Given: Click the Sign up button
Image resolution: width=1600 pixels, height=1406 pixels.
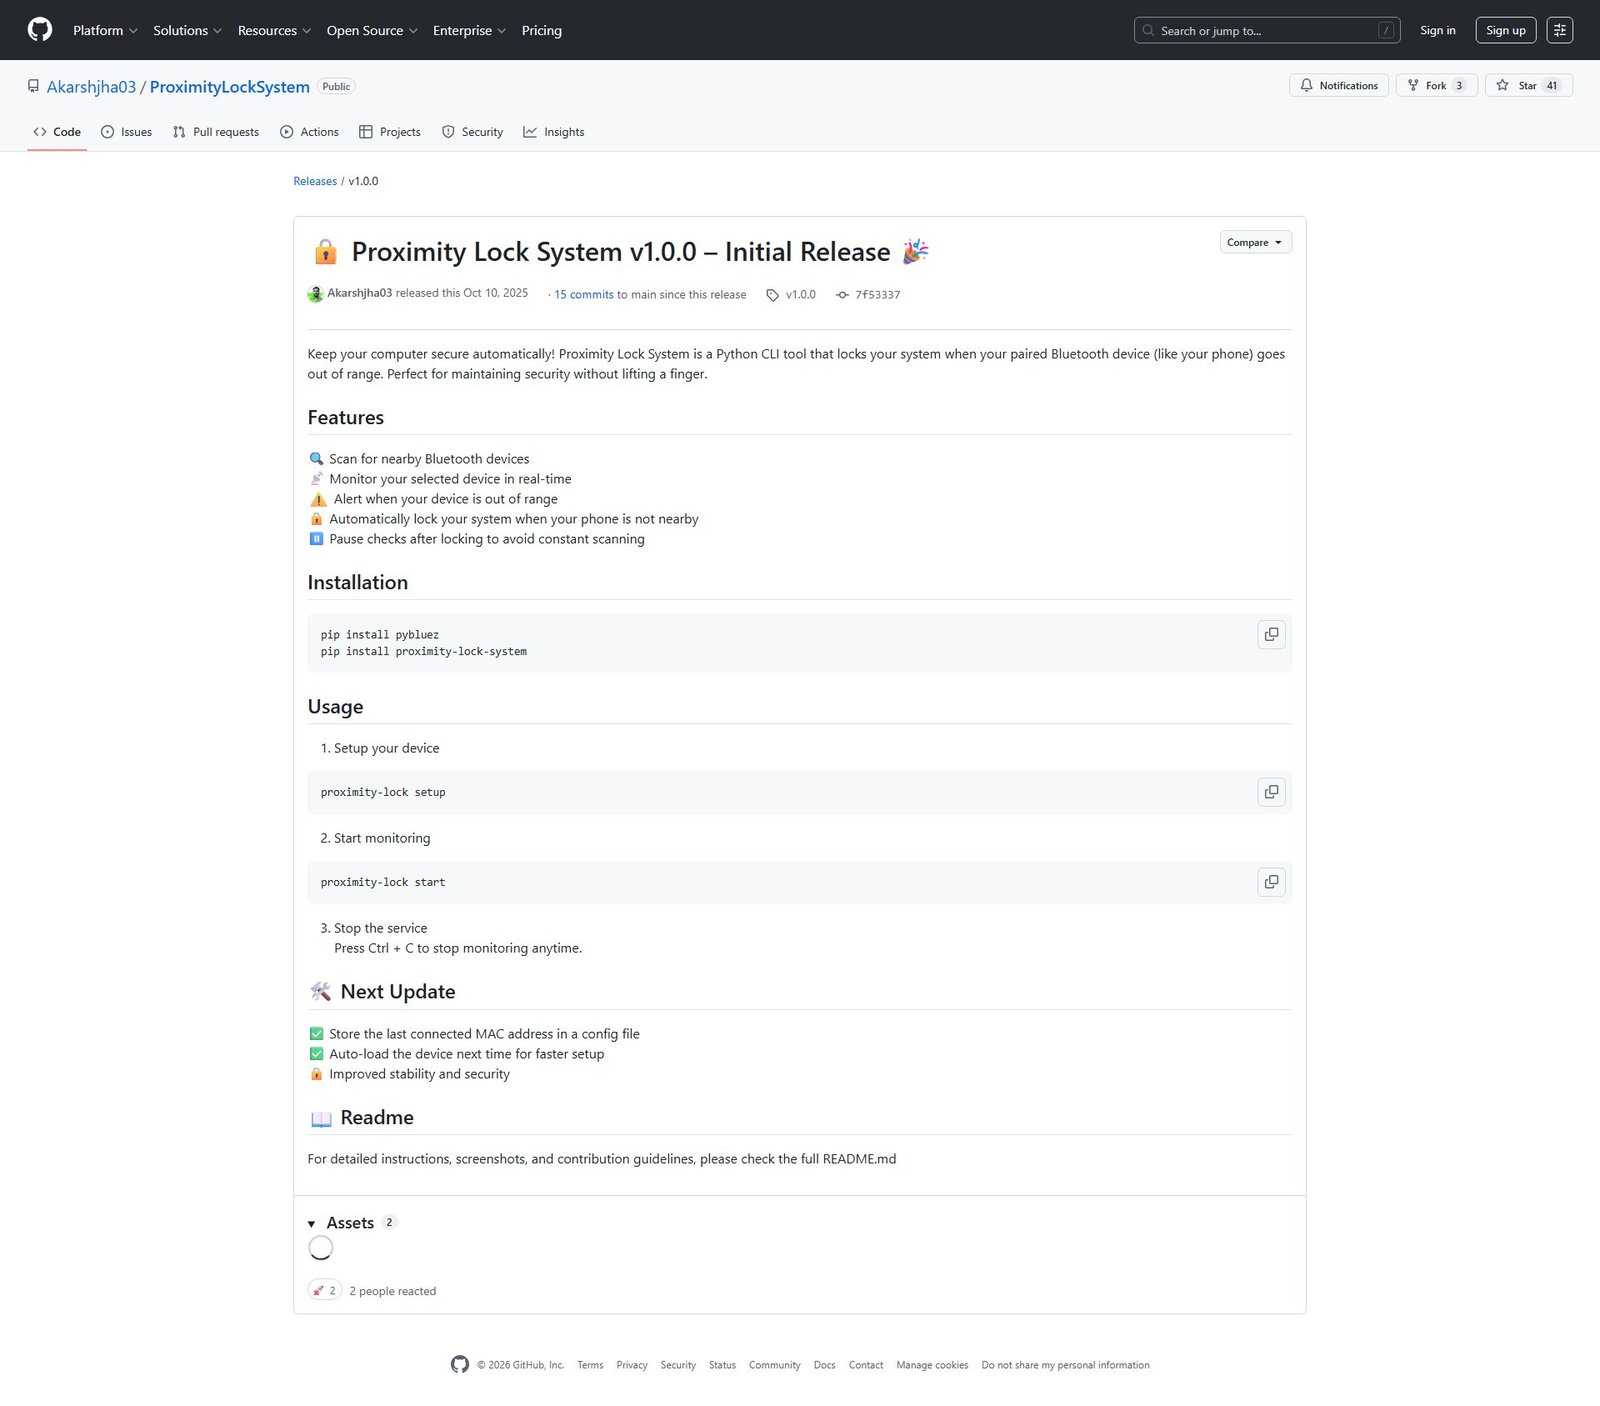Looking at the screenshot, I should point(1505,31).
